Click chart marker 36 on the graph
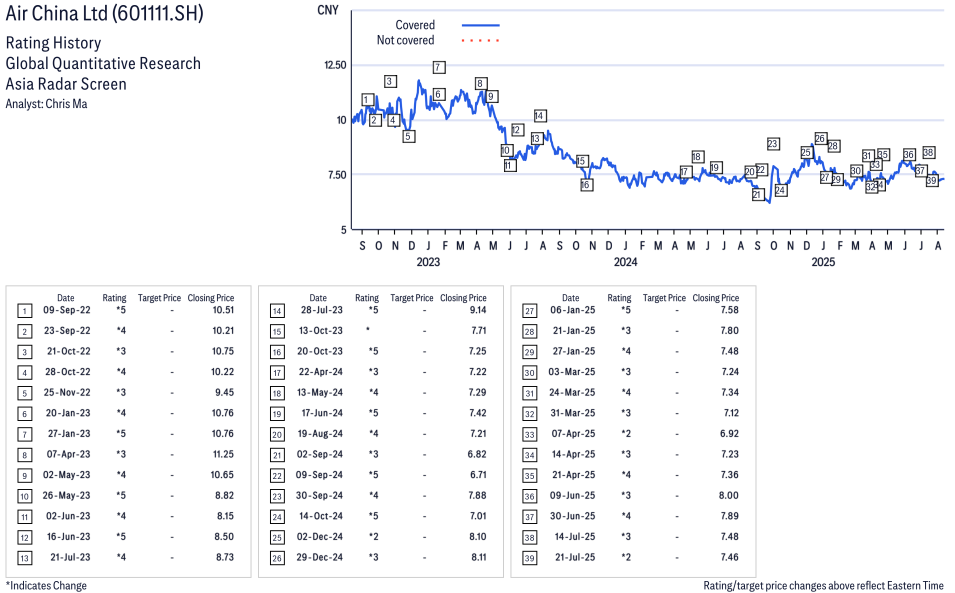Image resolution: width=955 pixels, height=593 pixels. point(909,155)
